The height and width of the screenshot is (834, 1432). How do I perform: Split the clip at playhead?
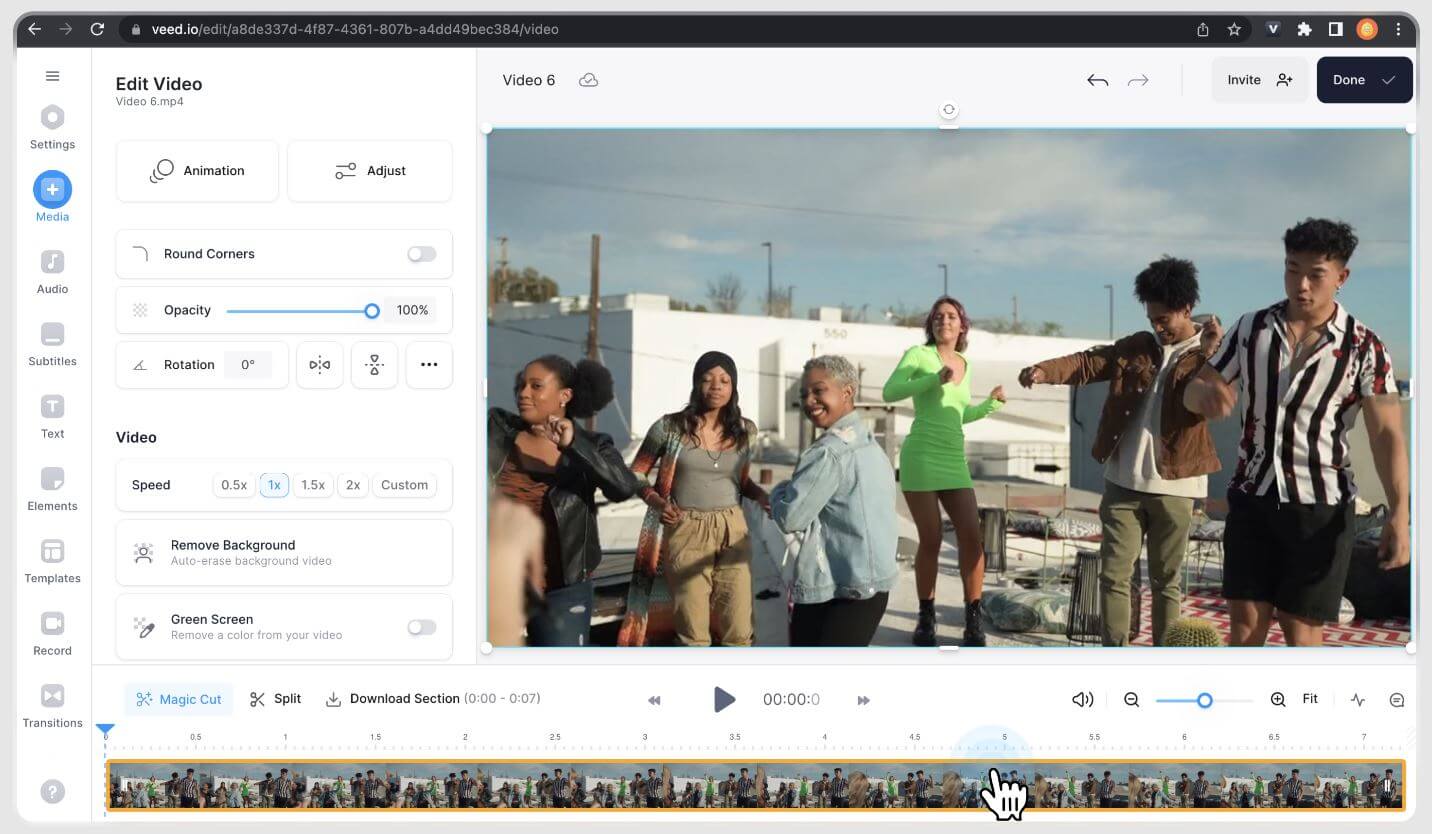tap(275, 699)
